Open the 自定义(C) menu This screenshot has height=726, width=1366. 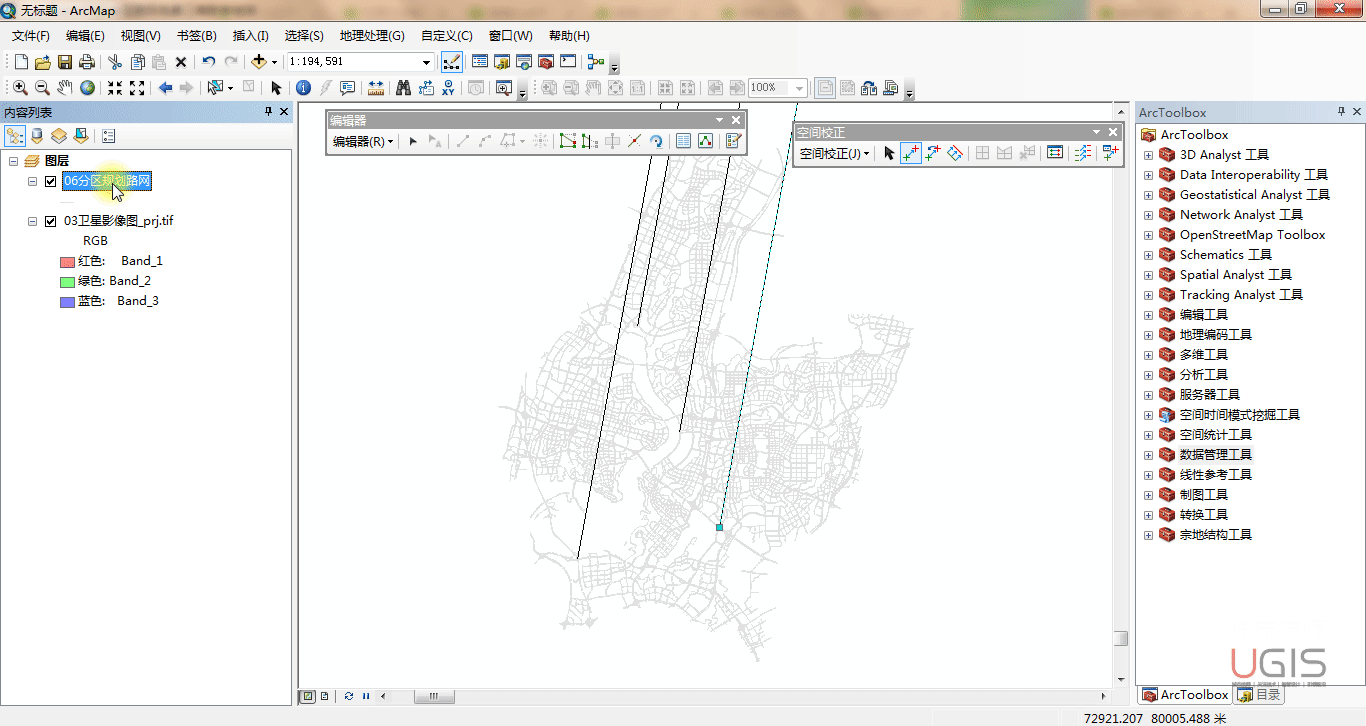pos(447,35)
